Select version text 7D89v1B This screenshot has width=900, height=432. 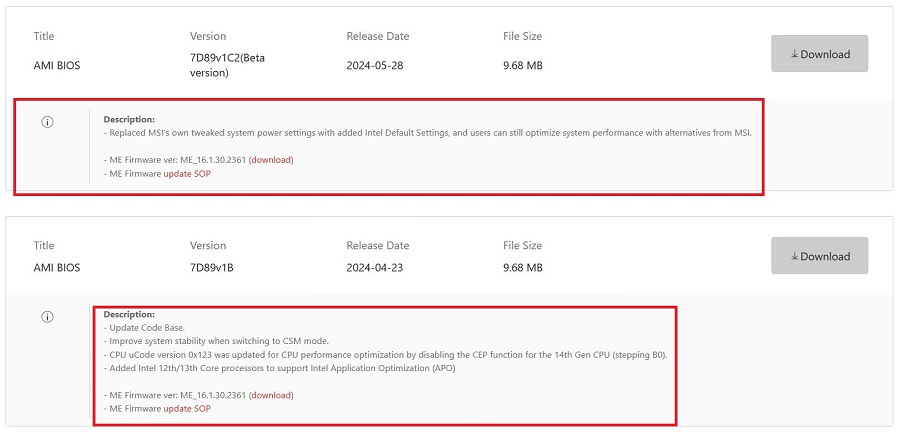211,267
